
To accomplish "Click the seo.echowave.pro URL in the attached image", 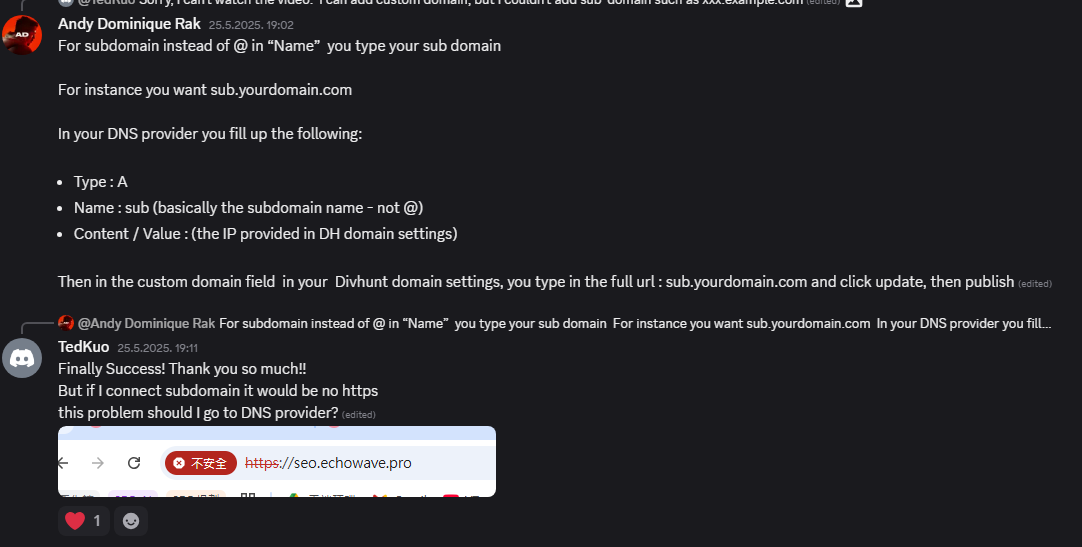I will point(328,463).
